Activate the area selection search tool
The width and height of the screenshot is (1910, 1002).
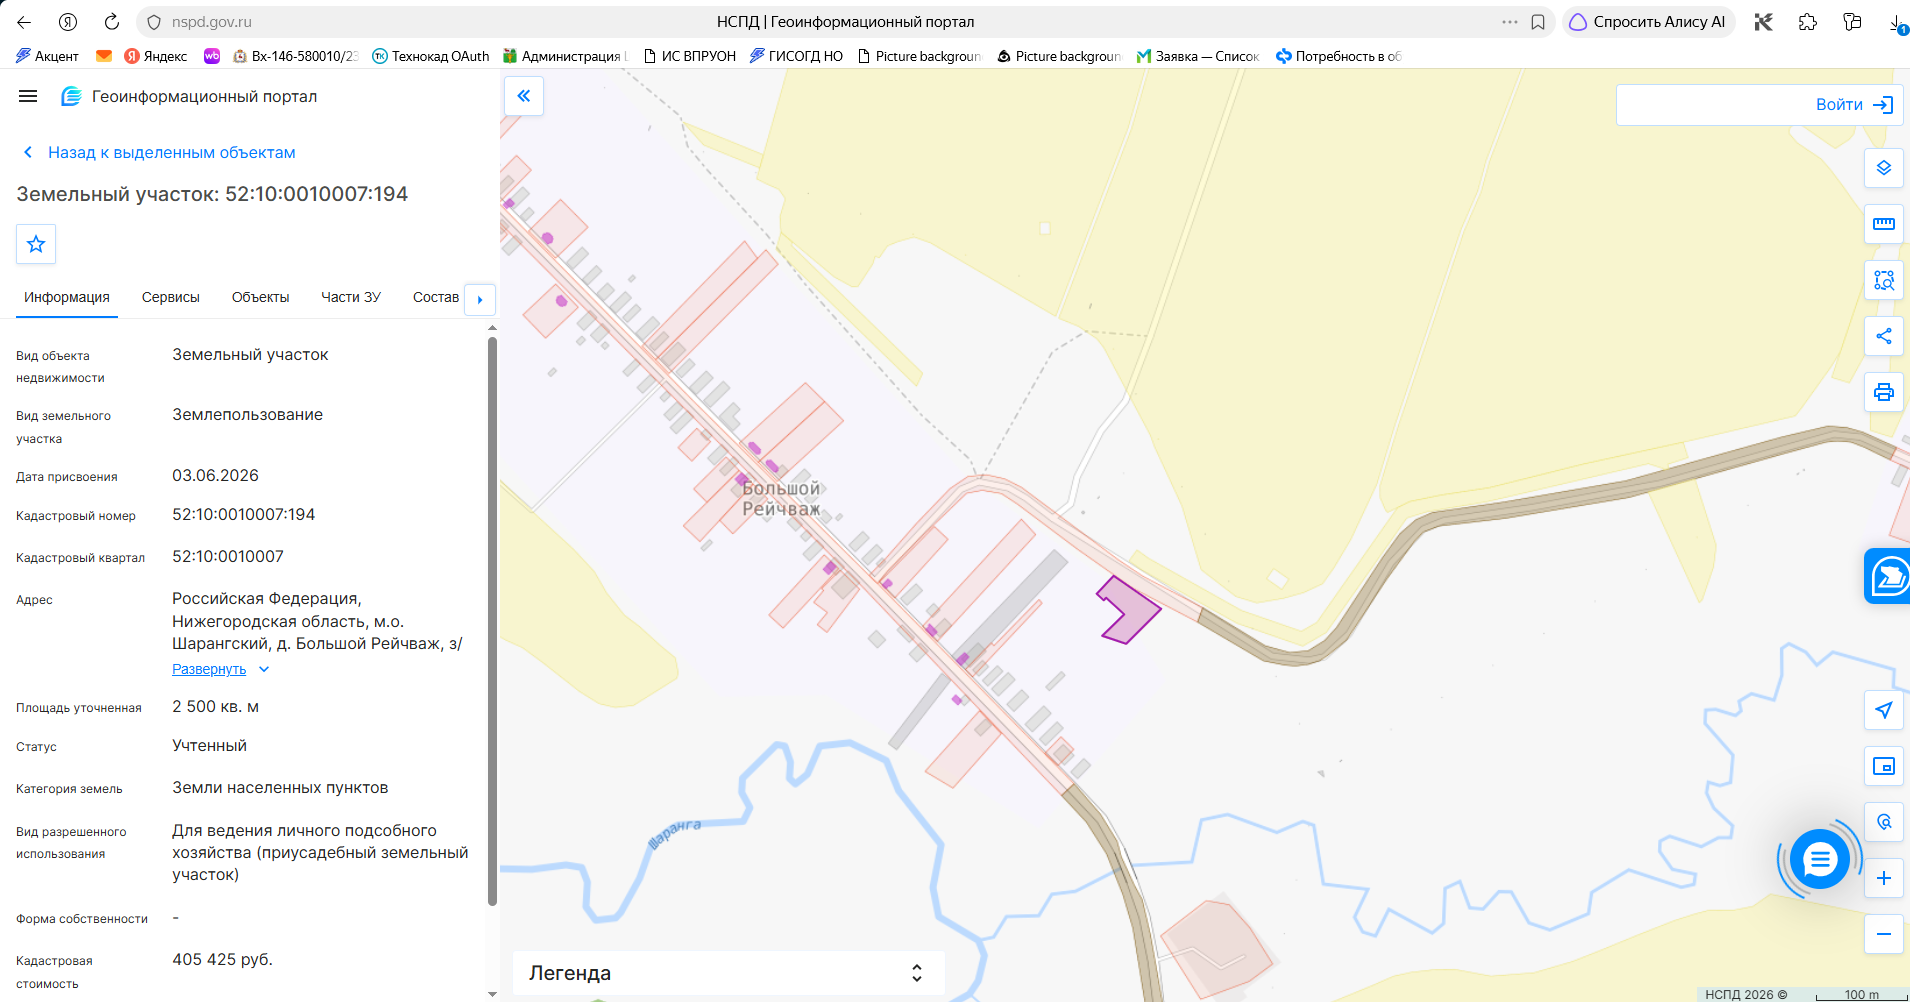click(x=1883, y=280)
